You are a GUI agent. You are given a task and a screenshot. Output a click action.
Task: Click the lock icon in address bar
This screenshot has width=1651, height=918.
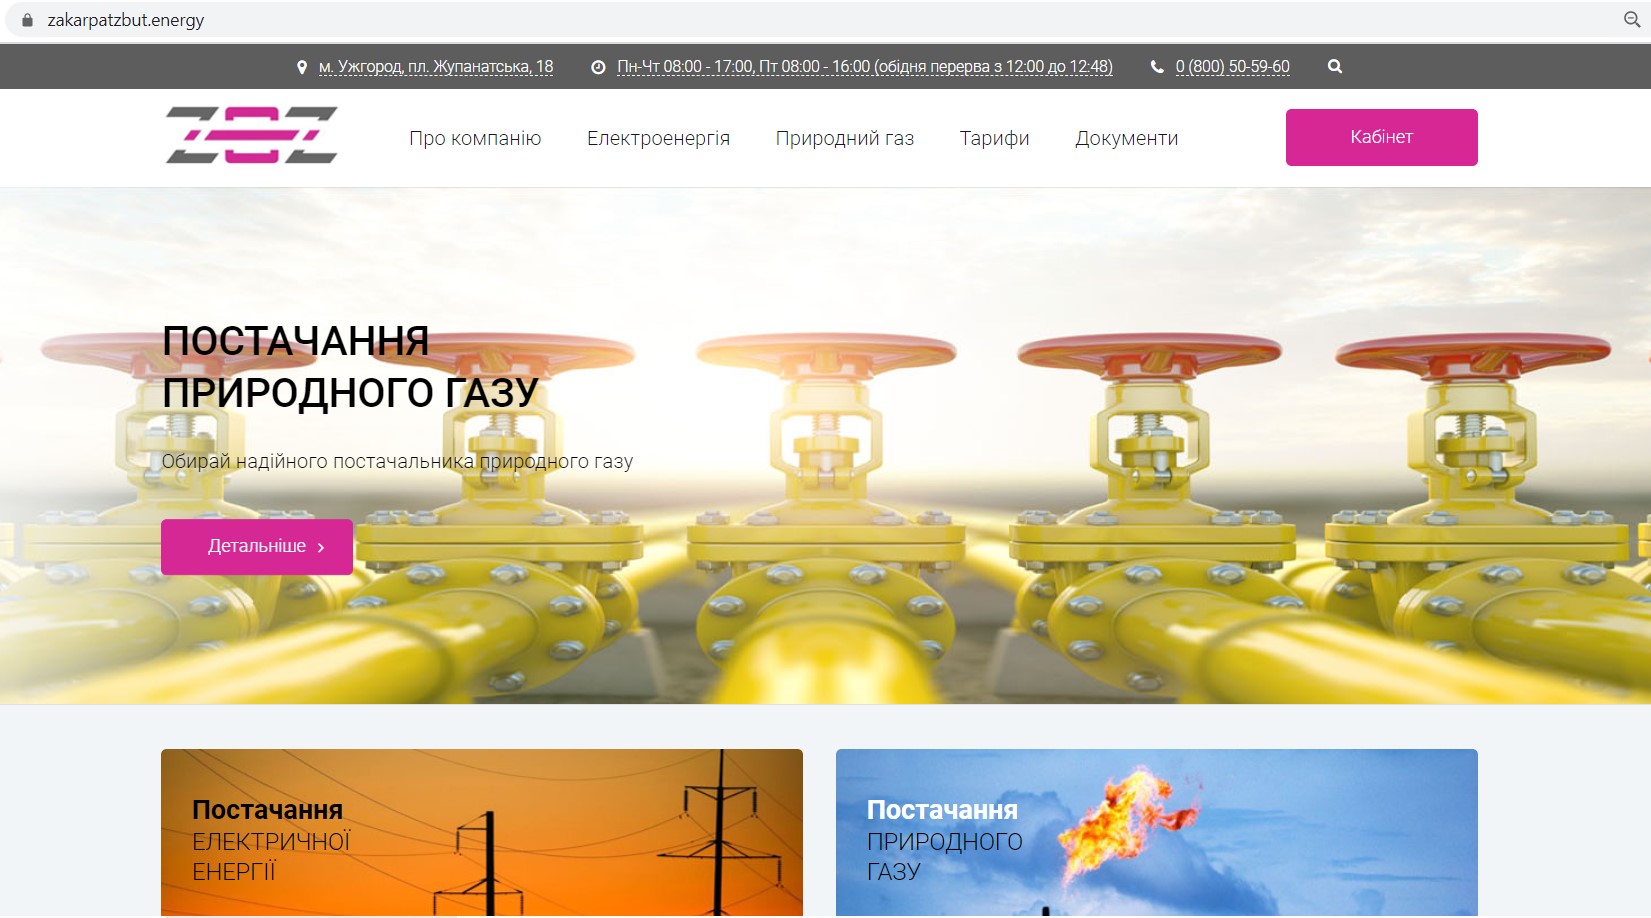(27, 20)
